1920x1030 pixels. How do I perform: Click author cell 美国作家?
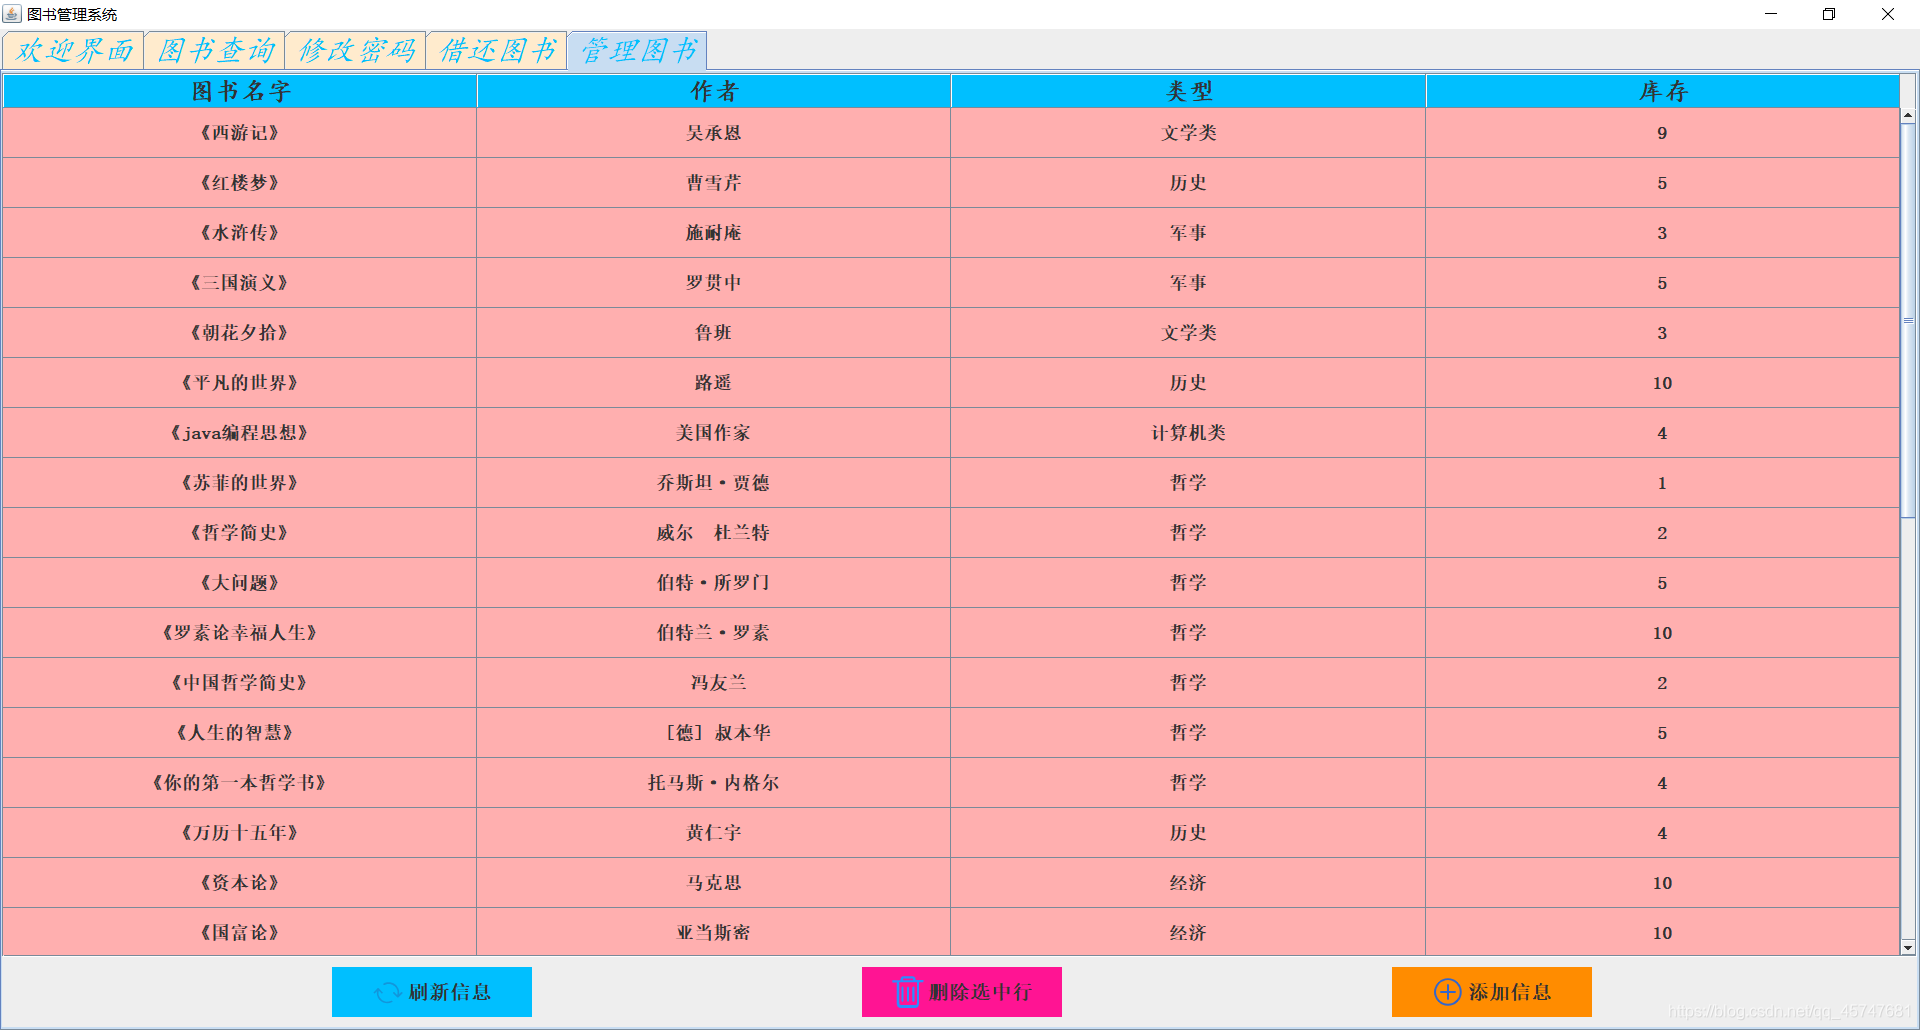coord(714,433)
